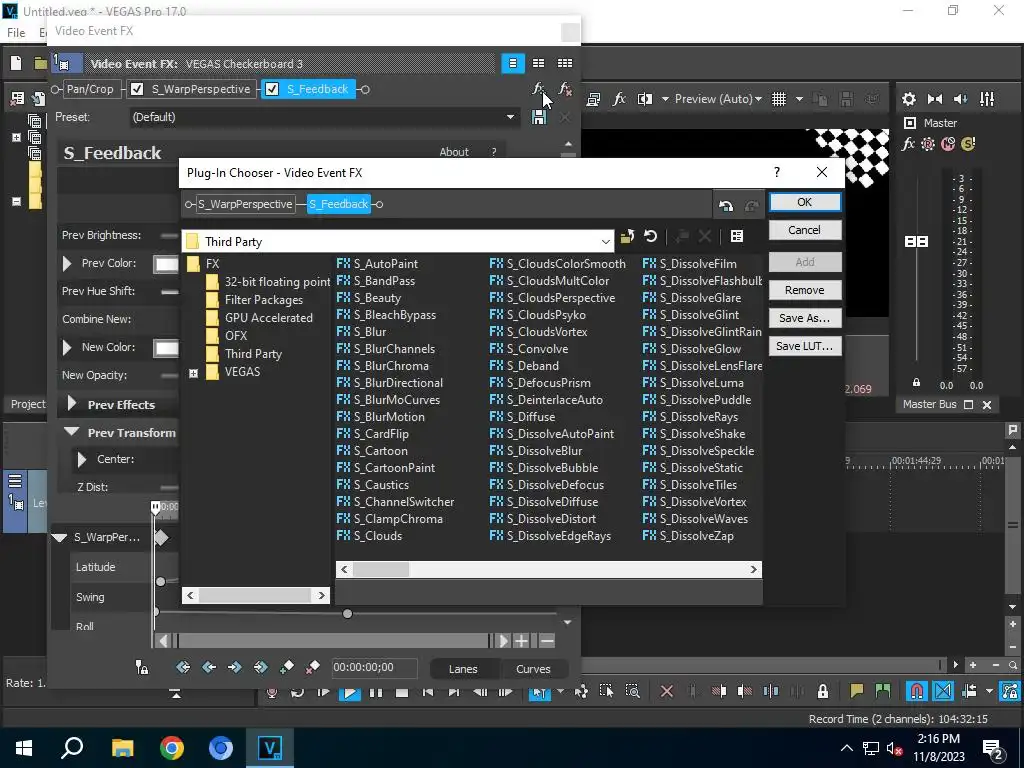Jump to the first keyframe
Viewport: 1024px width, 768px height.
click(x=183, y=667)
